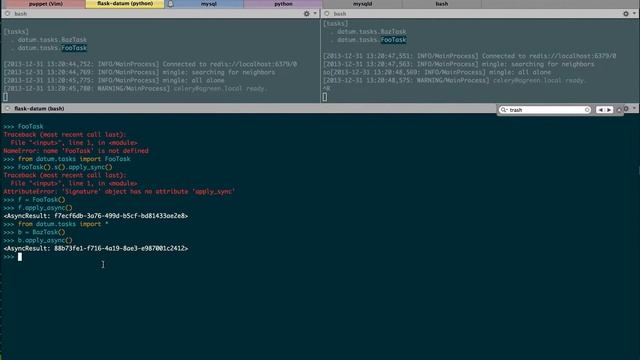Click the top-right bash pane status circle
Viewport: 640px width, 360px height.
pyautogui.click(x=327, y=13)
